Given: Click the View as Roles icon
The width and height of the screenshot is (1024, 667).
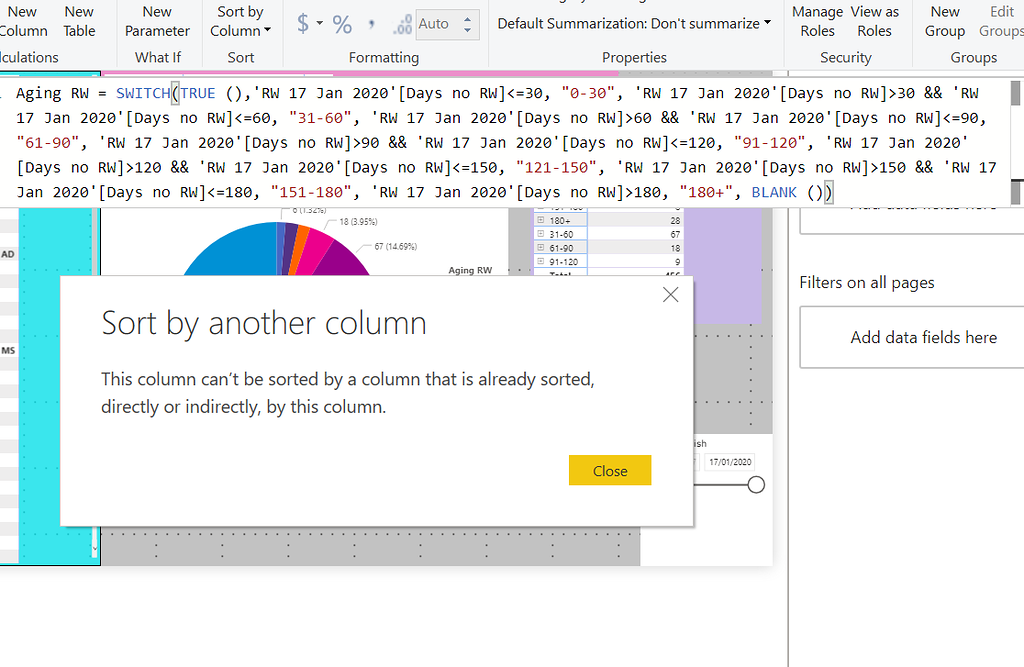Looking at the screenshot, I should pos(874,20).
